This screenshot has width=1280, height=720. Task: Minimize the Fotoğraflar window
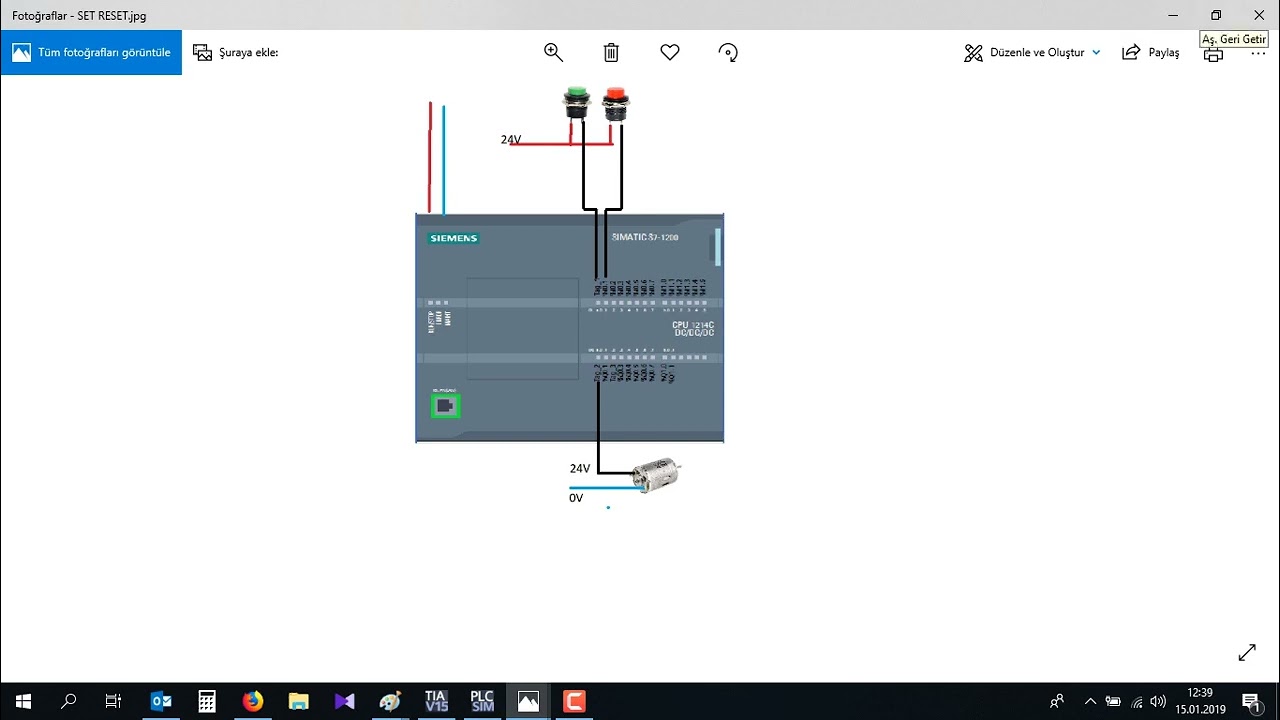pyautogui.click(x=1172, y=15)
